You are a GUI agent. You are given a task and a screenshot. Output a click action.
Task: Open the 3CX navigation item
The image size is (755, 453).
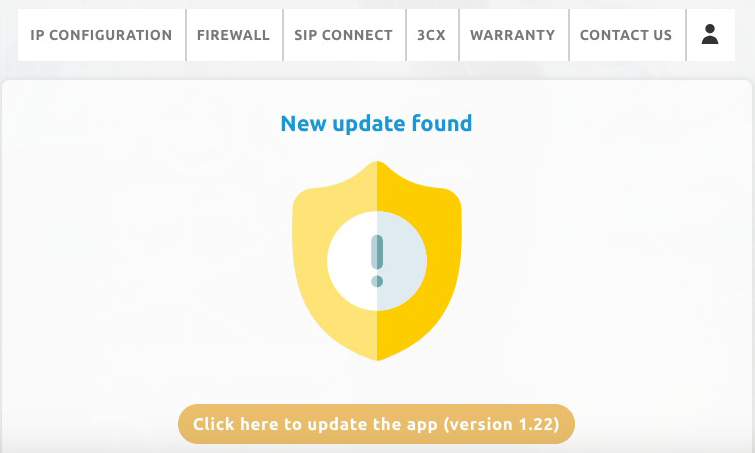click(431, 35)
